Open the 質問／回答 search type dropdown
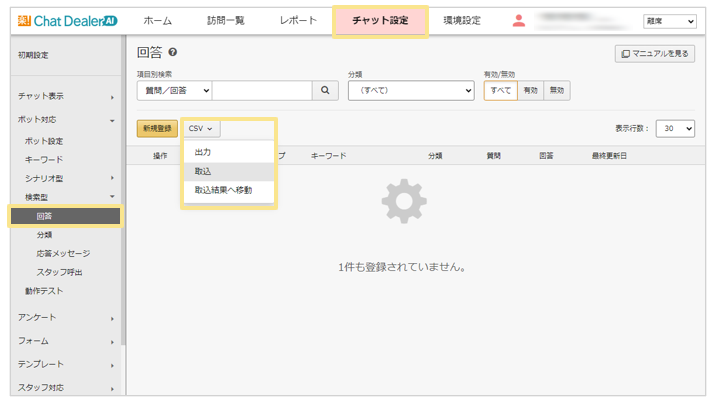715x406 pixels. tap(174, 91)
